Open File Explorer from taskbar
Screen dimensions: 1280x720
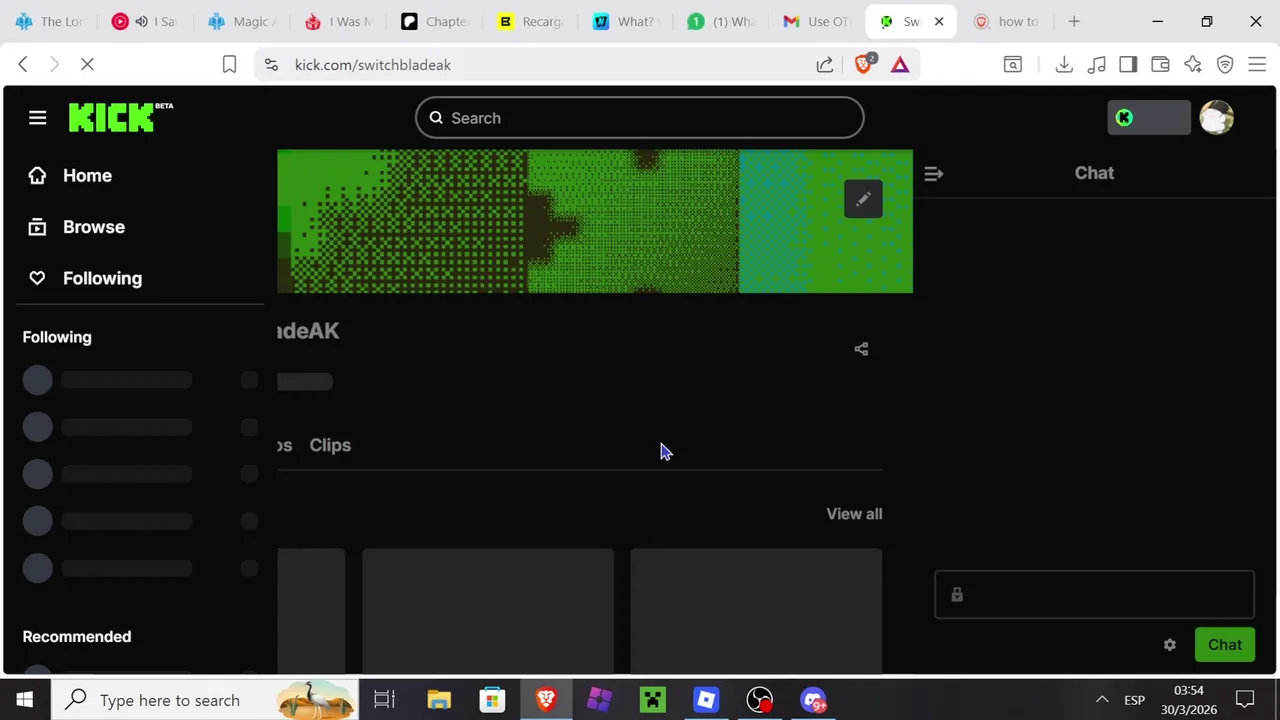(439, 700)
